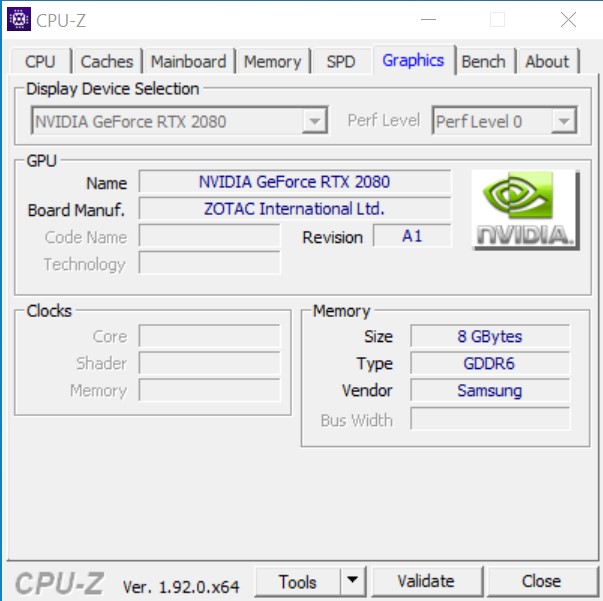This screenshot has width=603, height=601.
Task: Click the empty Technology field
Action: coord(210,263)
